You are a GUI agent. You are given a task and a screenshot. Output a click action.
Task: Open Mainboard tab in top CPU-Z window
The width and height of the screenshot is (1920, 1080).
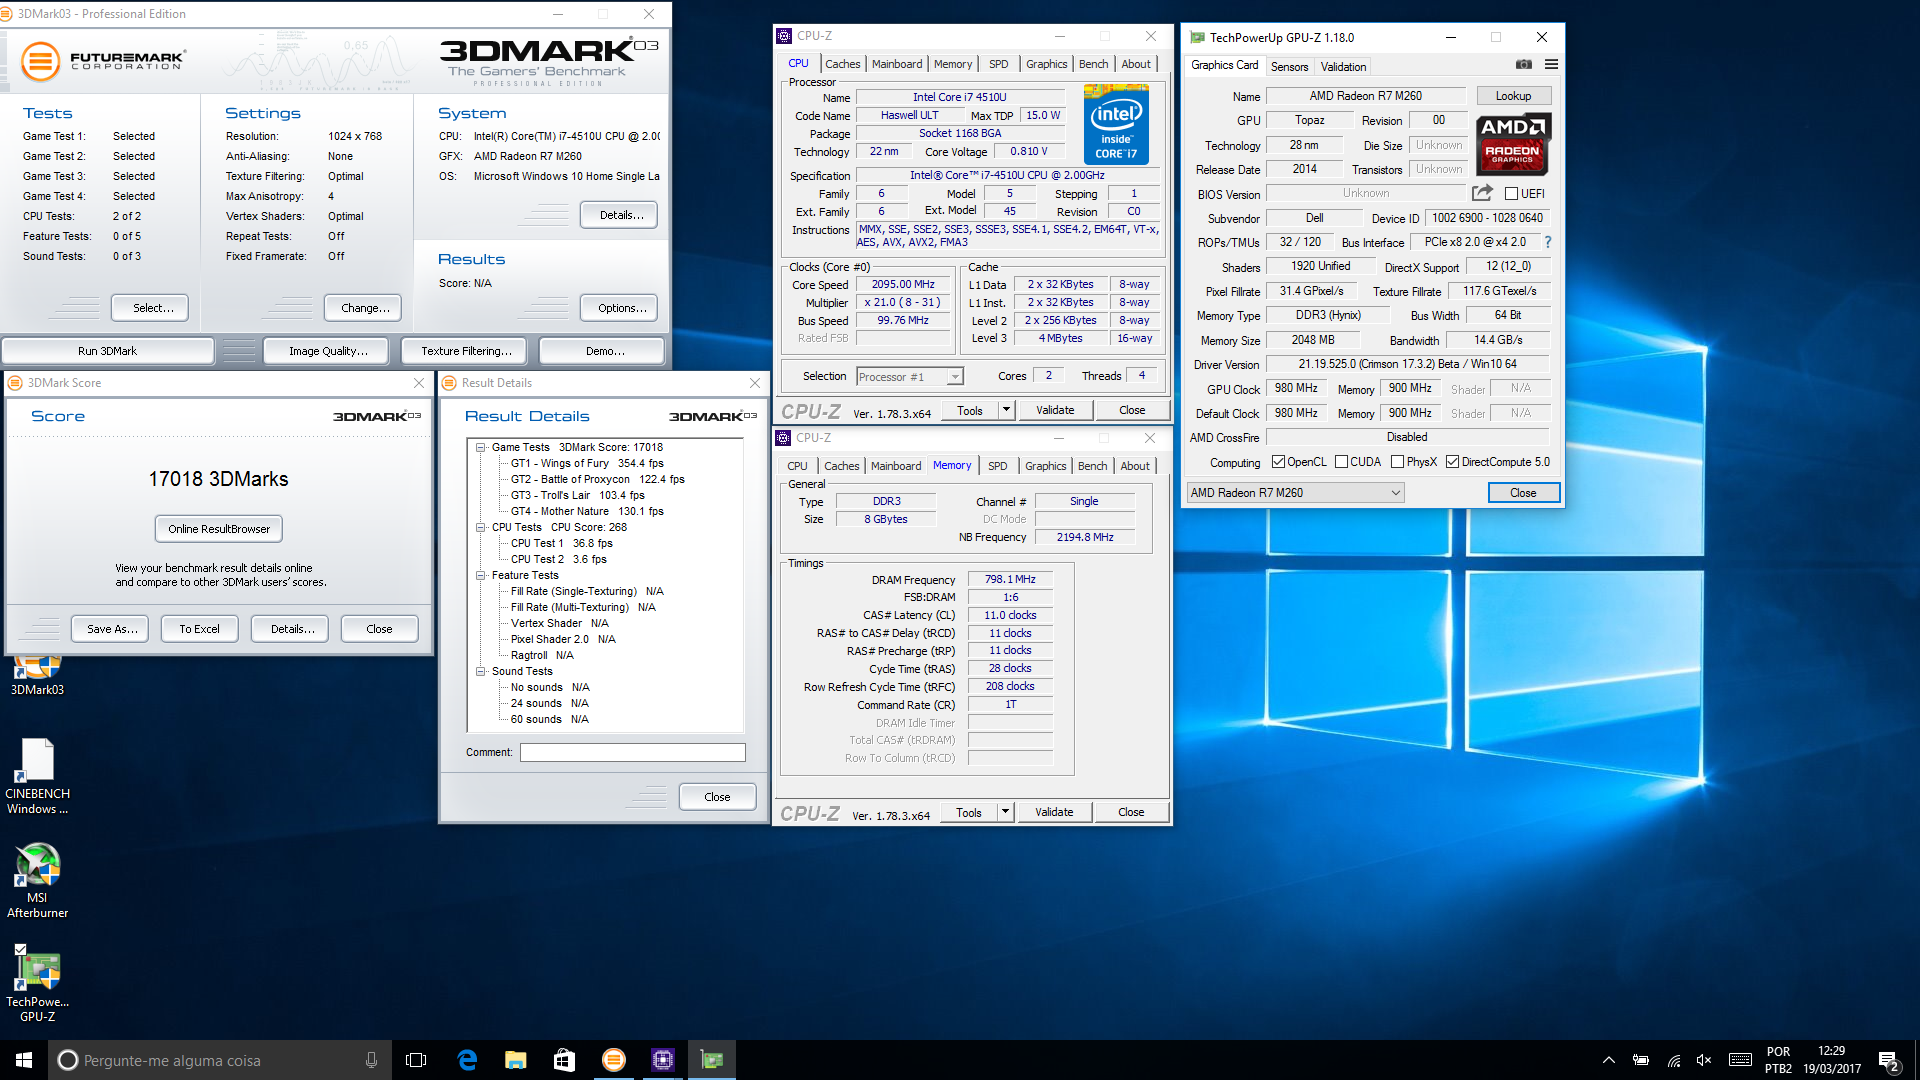897,64
